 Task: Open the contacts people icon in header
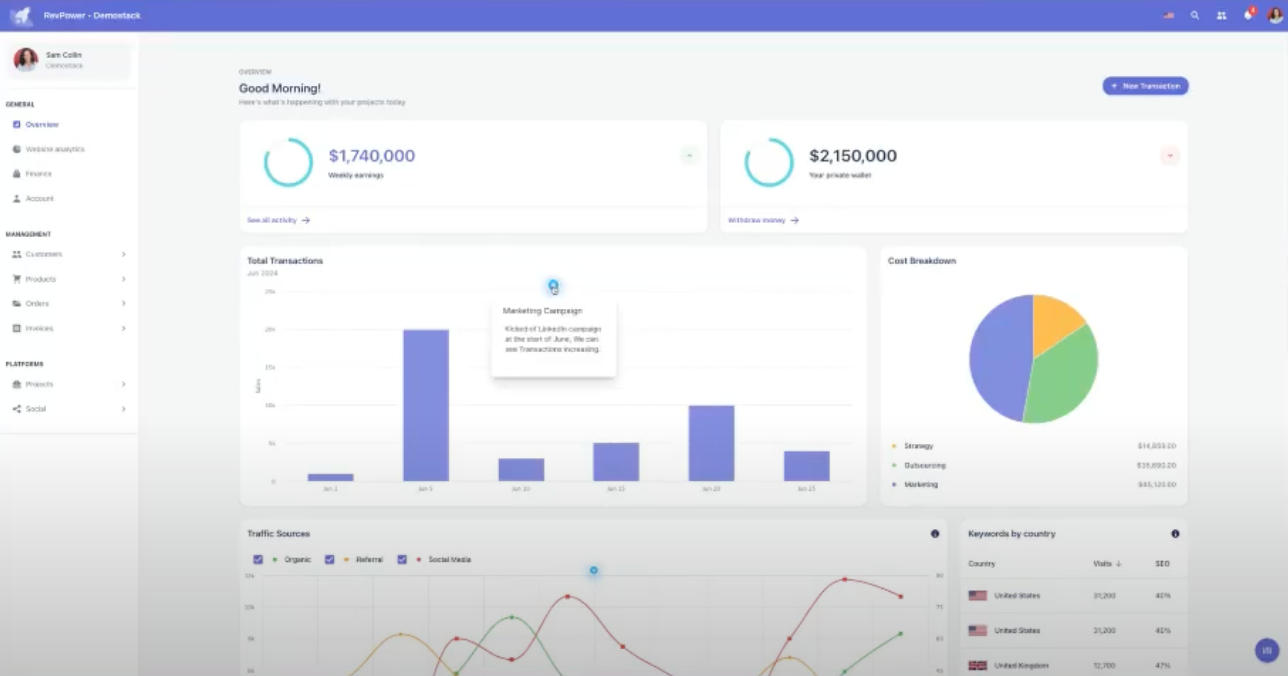[1221, 16]
